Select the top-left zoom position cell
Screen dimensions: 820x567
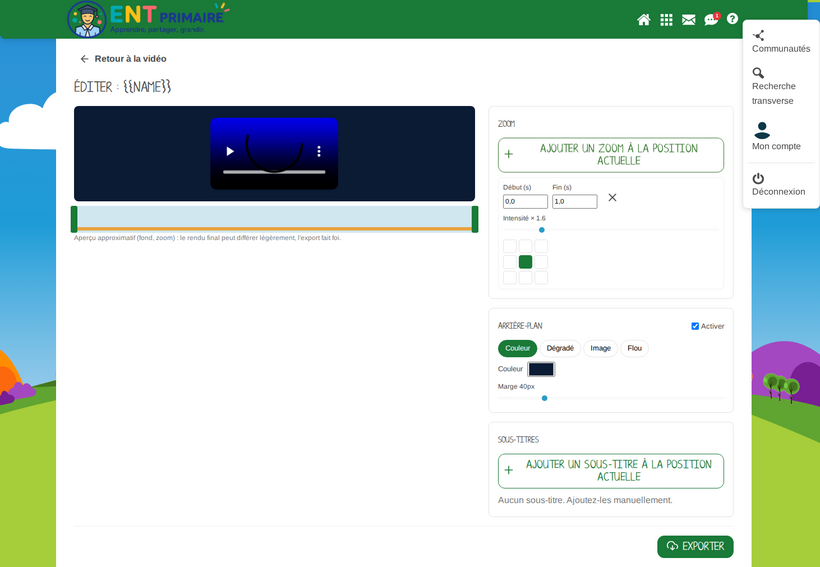(510, 246)
